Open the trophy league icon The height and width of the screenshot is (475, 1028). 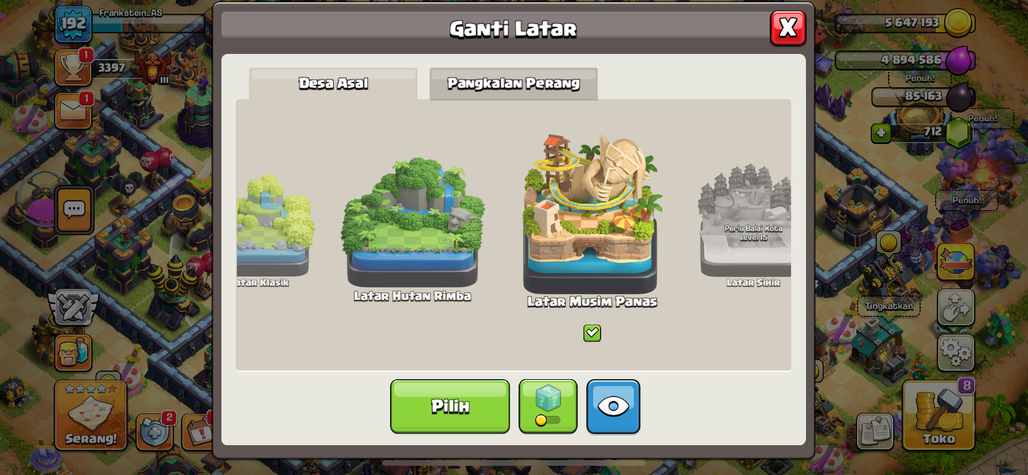tap(73, 67)
